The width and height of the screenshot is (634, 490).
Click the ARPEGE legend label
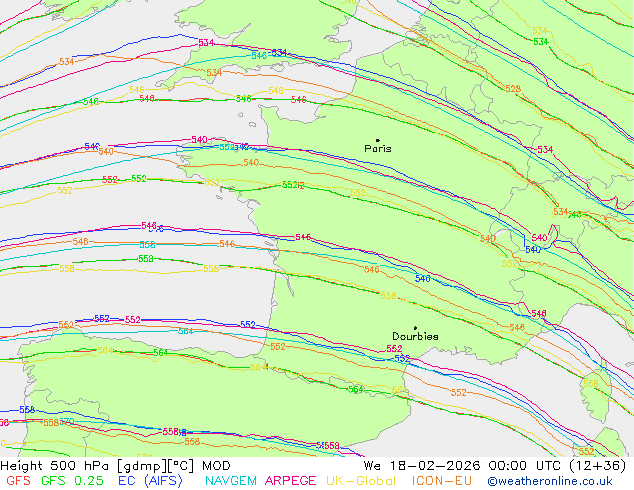click(290, 481)
